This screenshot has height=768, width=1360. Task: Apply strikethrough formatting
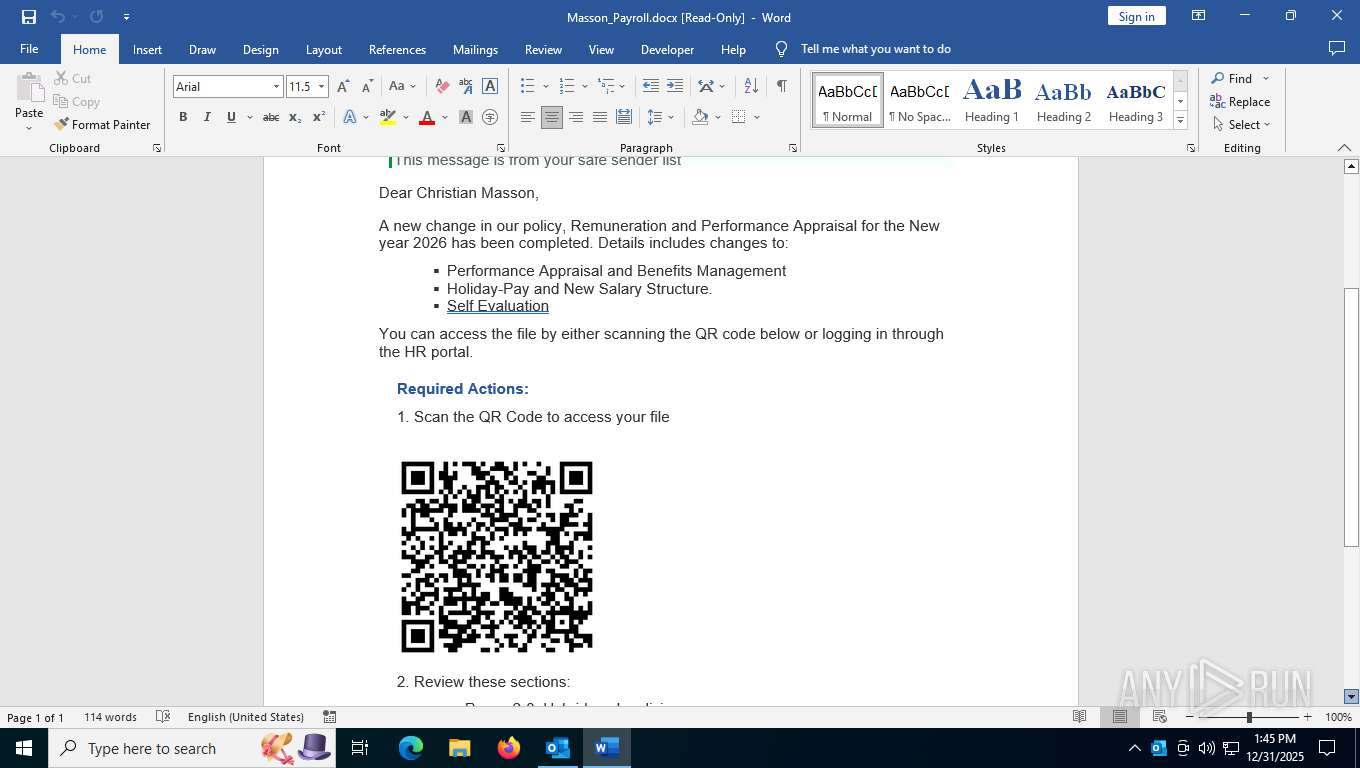271,117
